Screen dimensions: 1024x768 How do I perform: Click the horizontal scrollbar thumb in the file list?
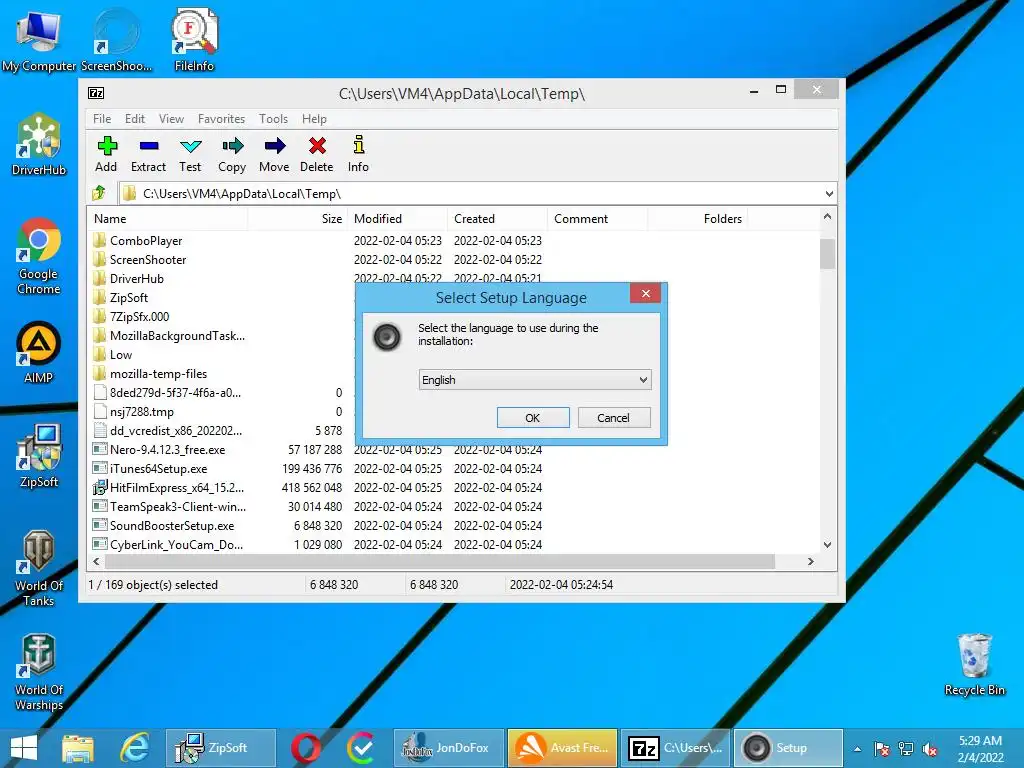(x=440, y=562)
